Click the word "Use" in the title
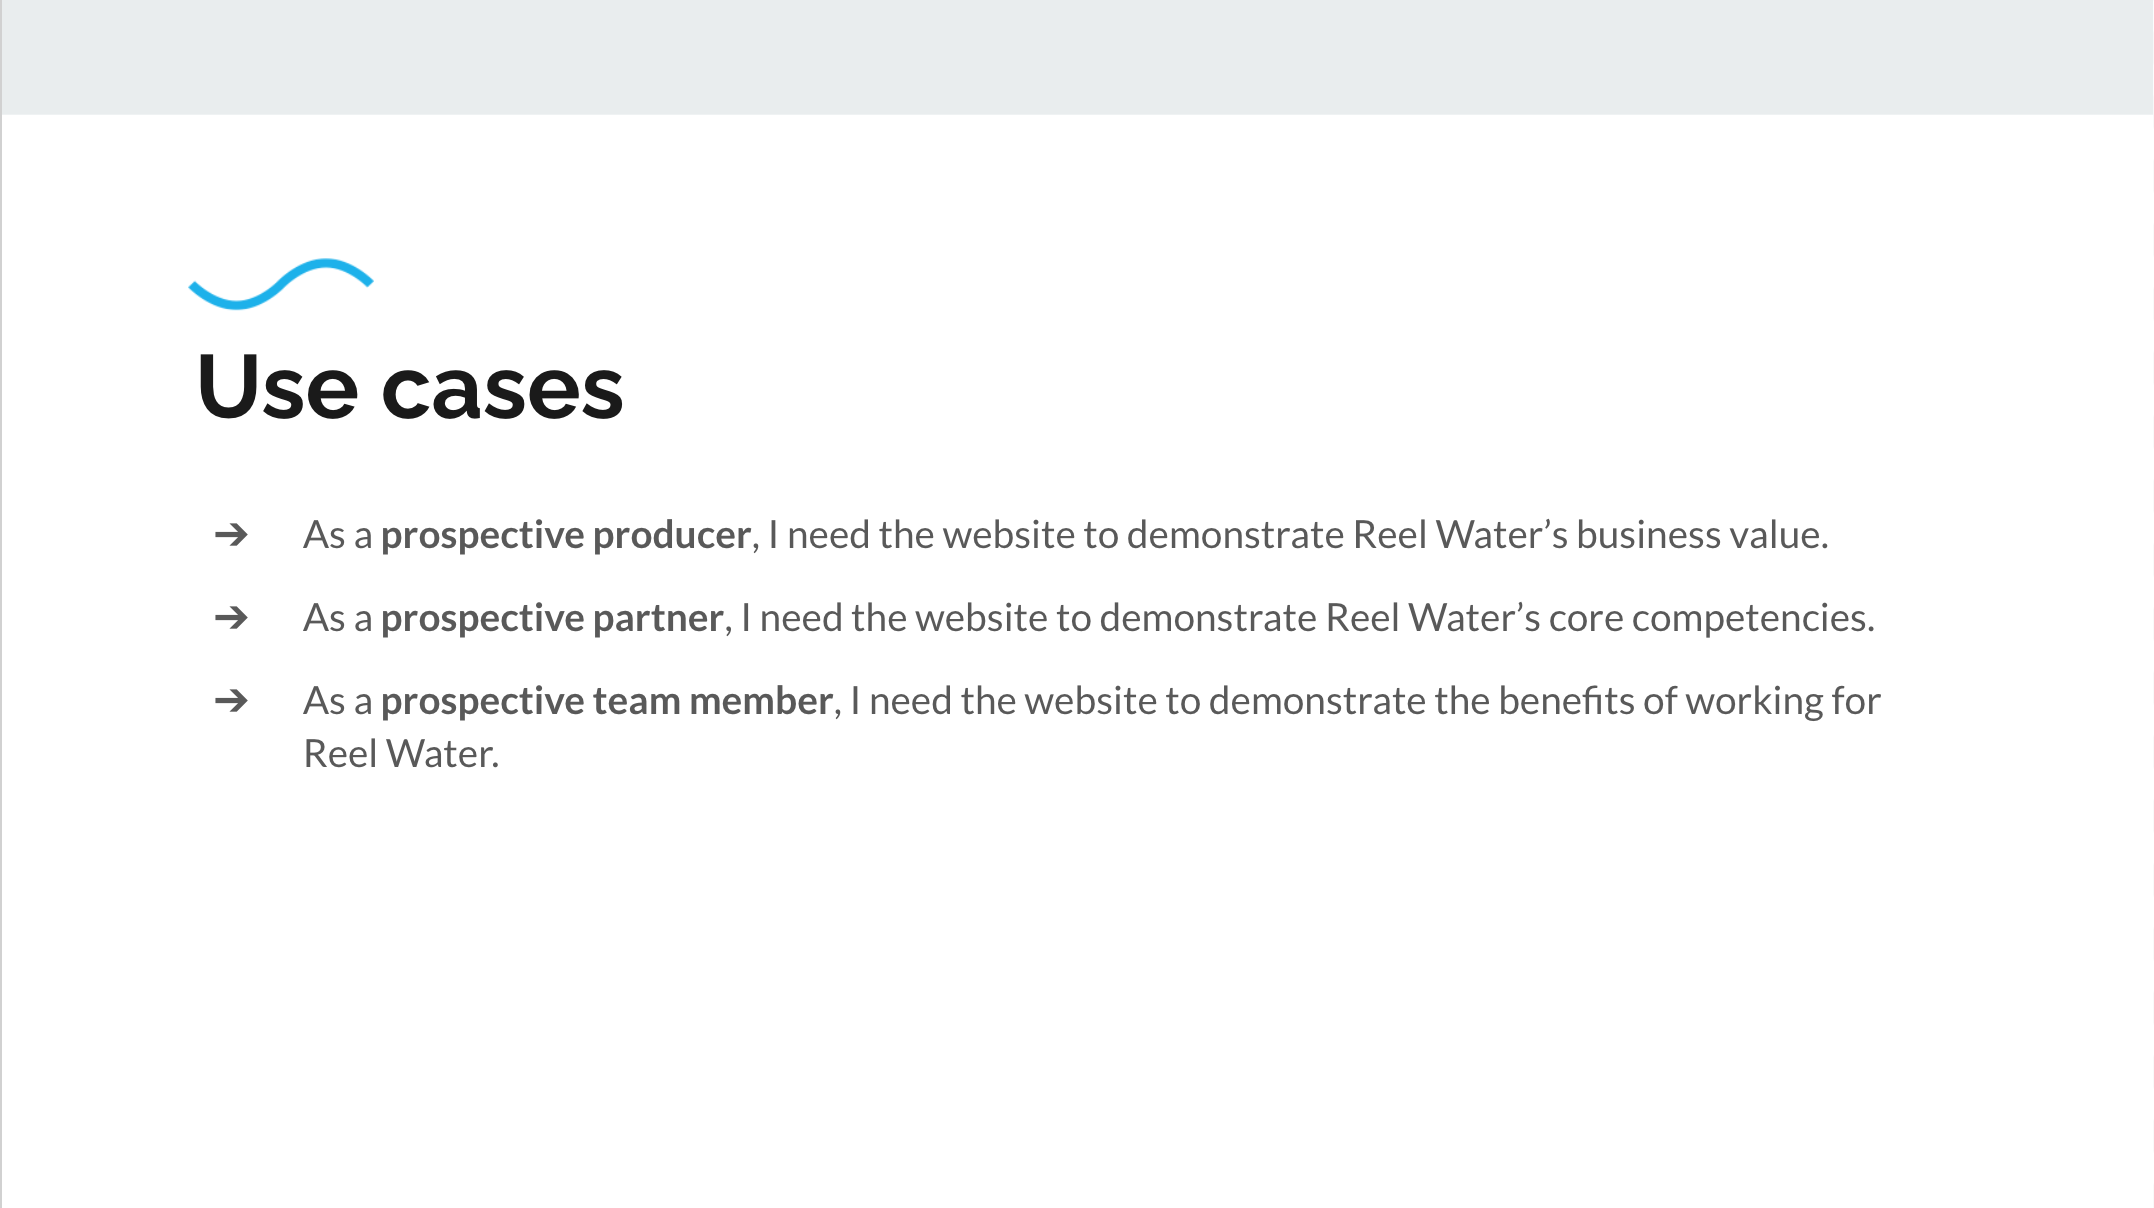This screenshot has width=2154, height=1208. 277,388
